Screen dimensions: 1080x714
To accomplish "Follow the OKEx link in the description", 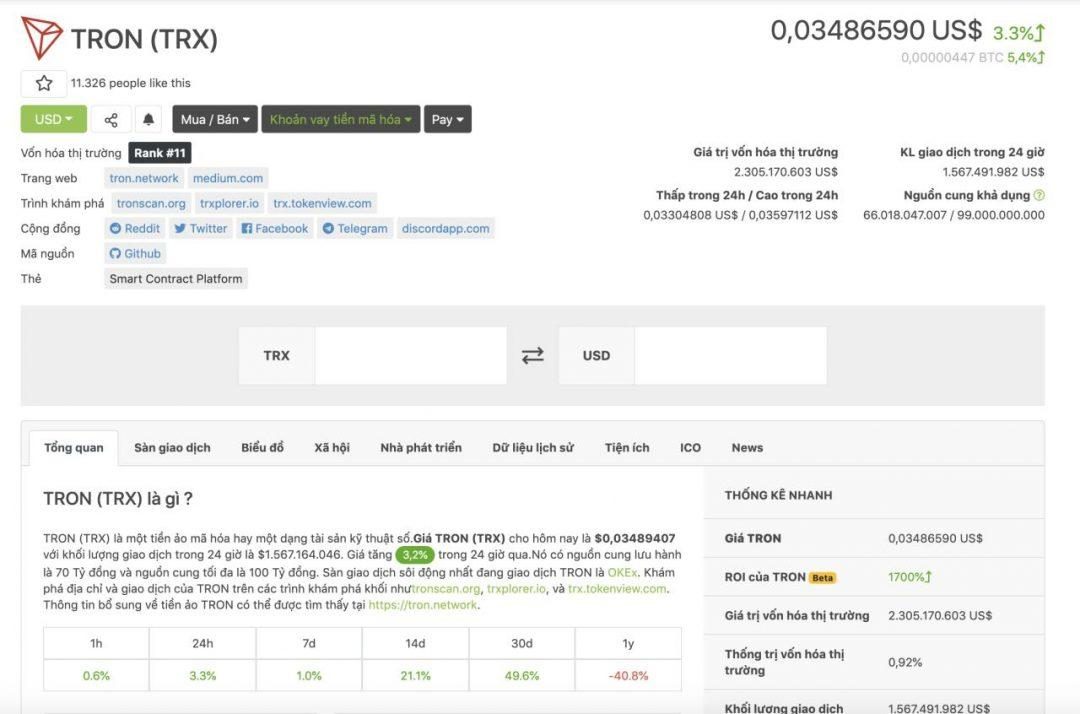I will point(623,572).
